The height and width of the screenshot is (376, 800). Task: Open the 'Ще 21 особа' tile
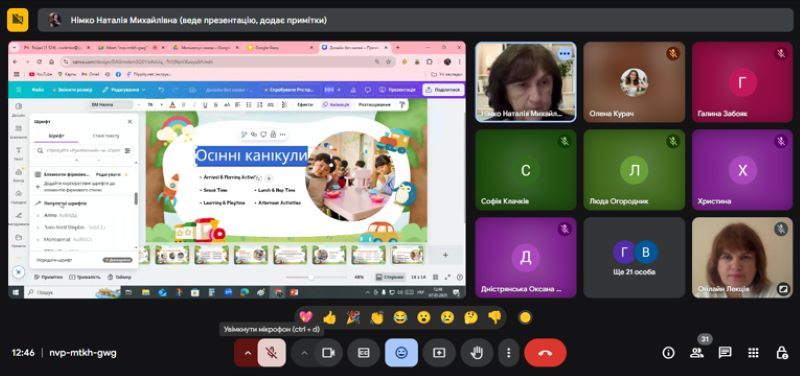(635, 258)
